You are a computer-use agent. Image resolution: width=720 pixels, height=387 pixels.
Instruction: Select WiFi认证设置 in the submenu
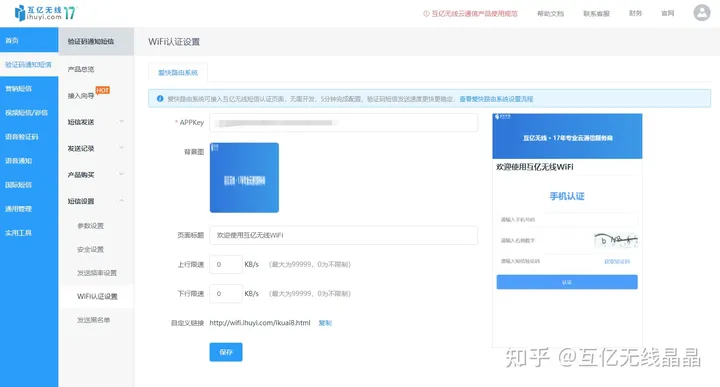tap(97, 297)
